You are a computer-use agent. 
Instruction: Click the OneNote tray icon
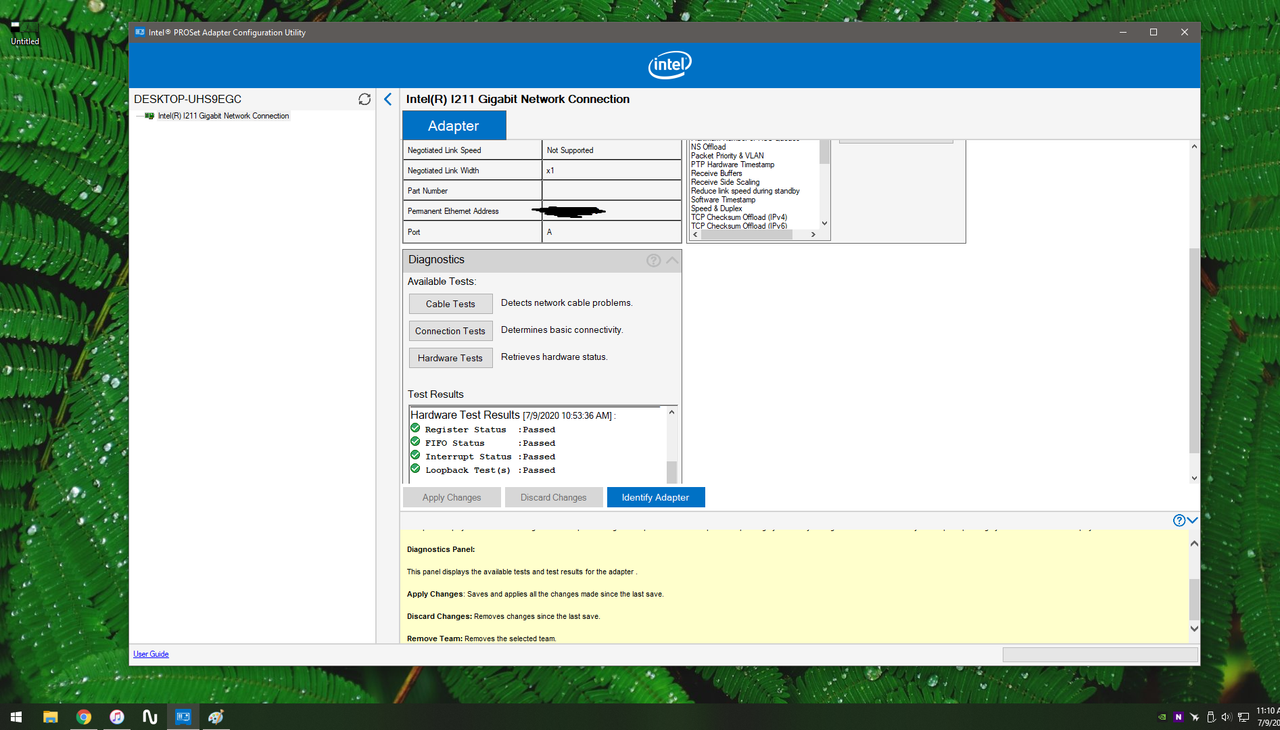(x=1178, y=717)
